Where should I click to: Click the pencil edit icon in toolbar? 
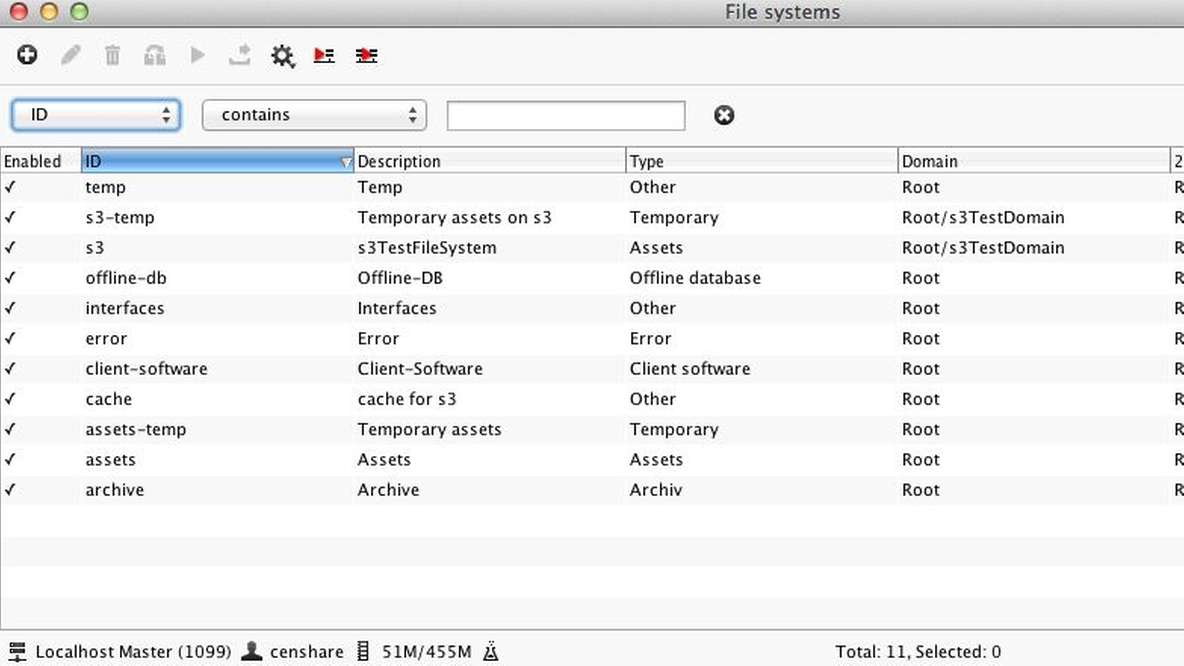click(x=70, y=55)
